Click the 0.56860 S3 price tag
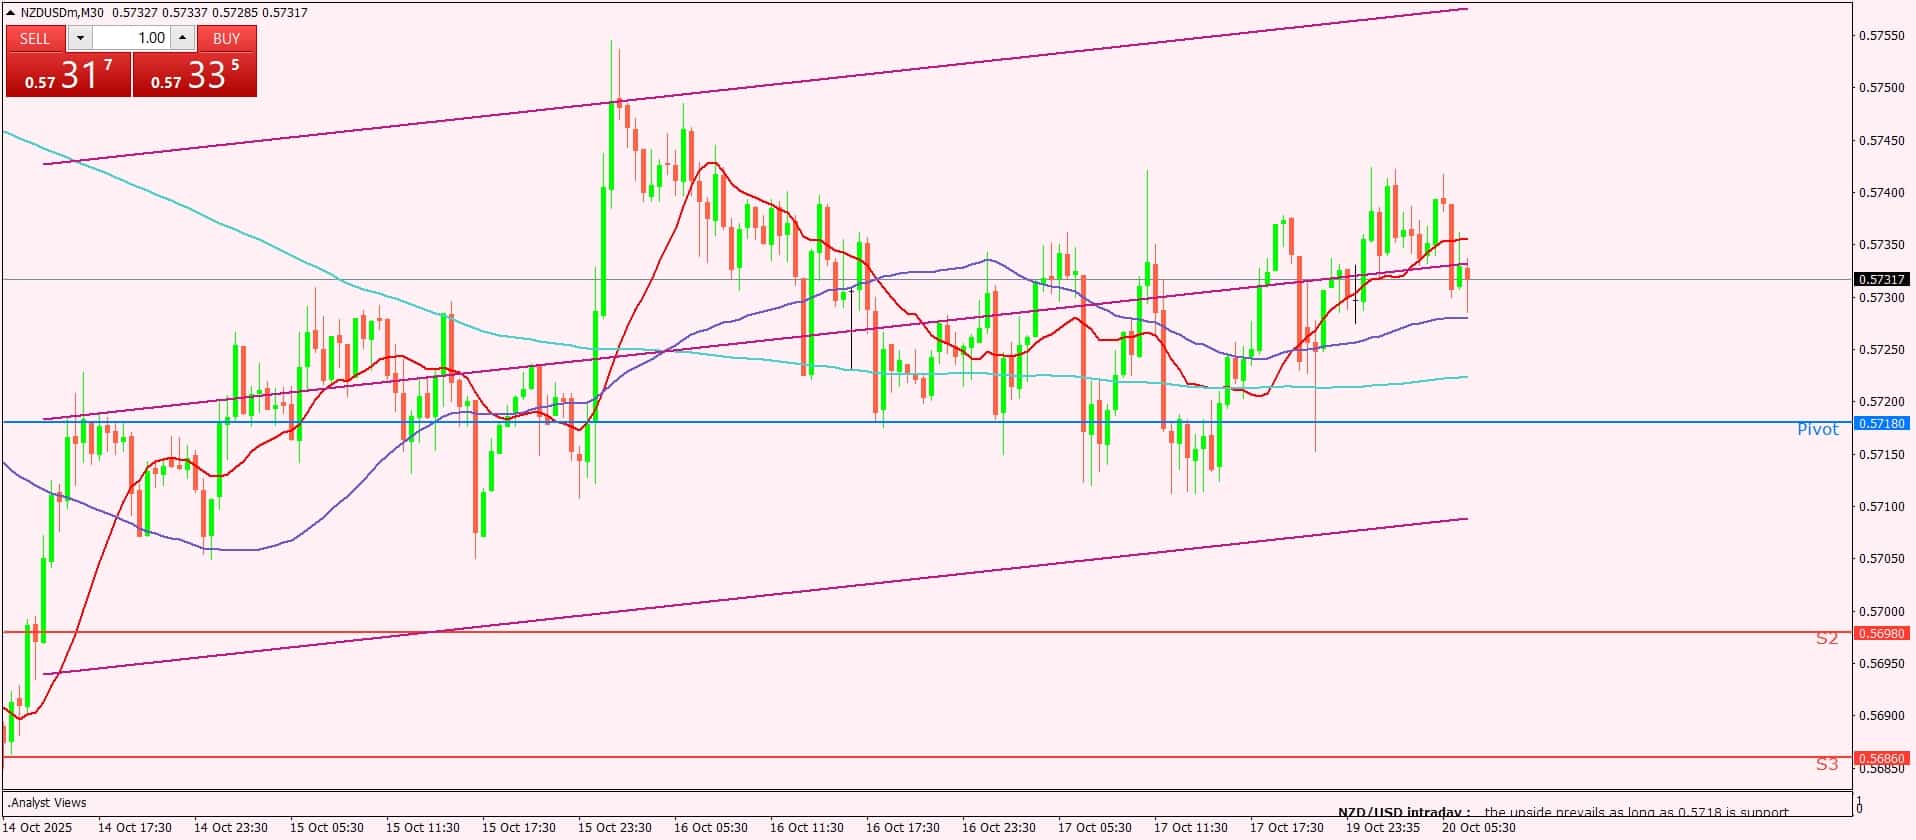The width and height of the screenshot is (1916, 840). pos(1882,758)
